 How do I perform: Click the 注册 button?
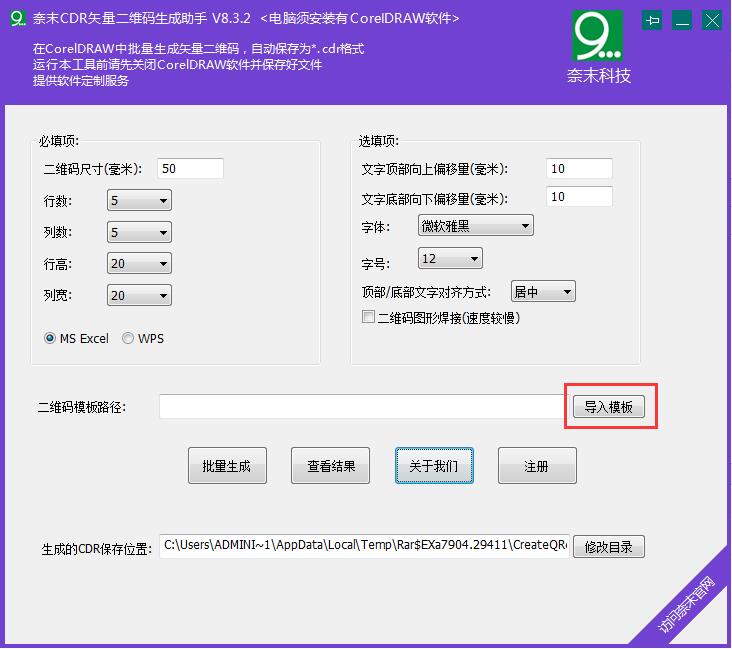click(x=537, y=466)
